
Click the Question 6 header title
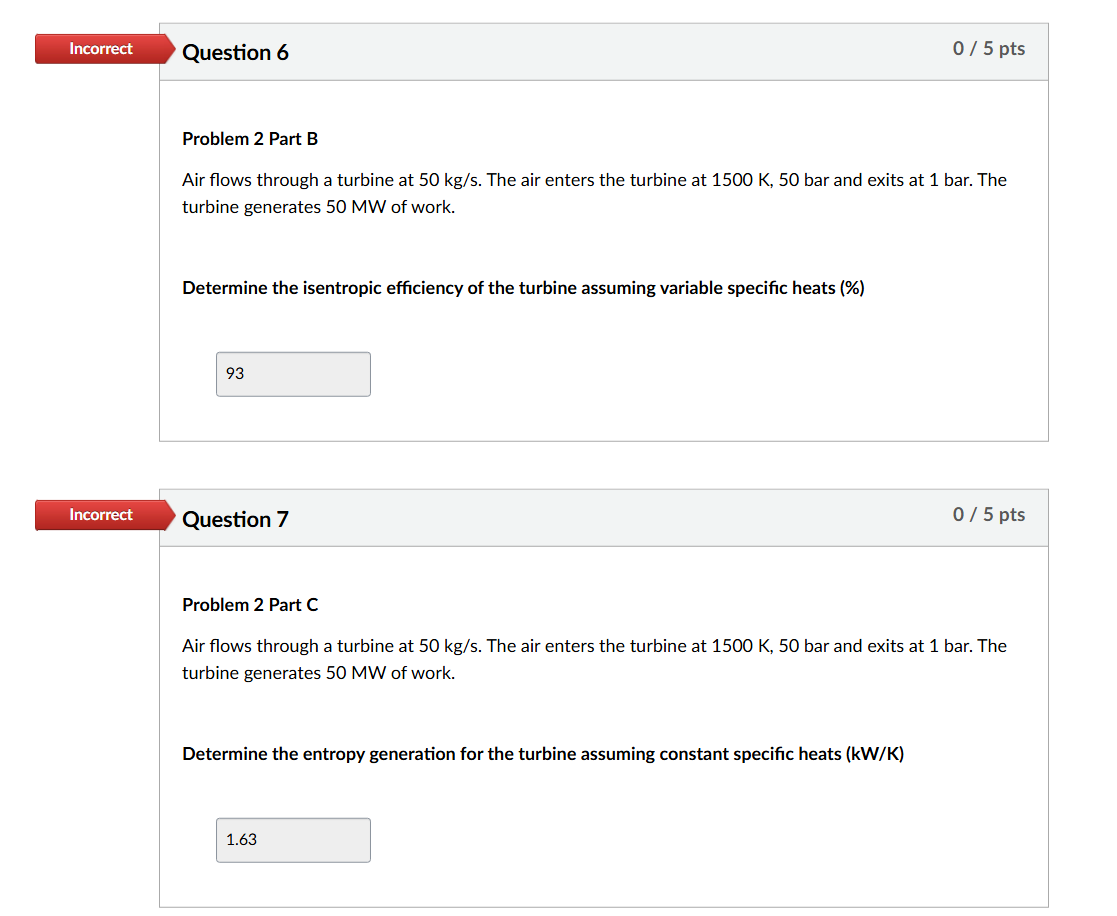235,52
